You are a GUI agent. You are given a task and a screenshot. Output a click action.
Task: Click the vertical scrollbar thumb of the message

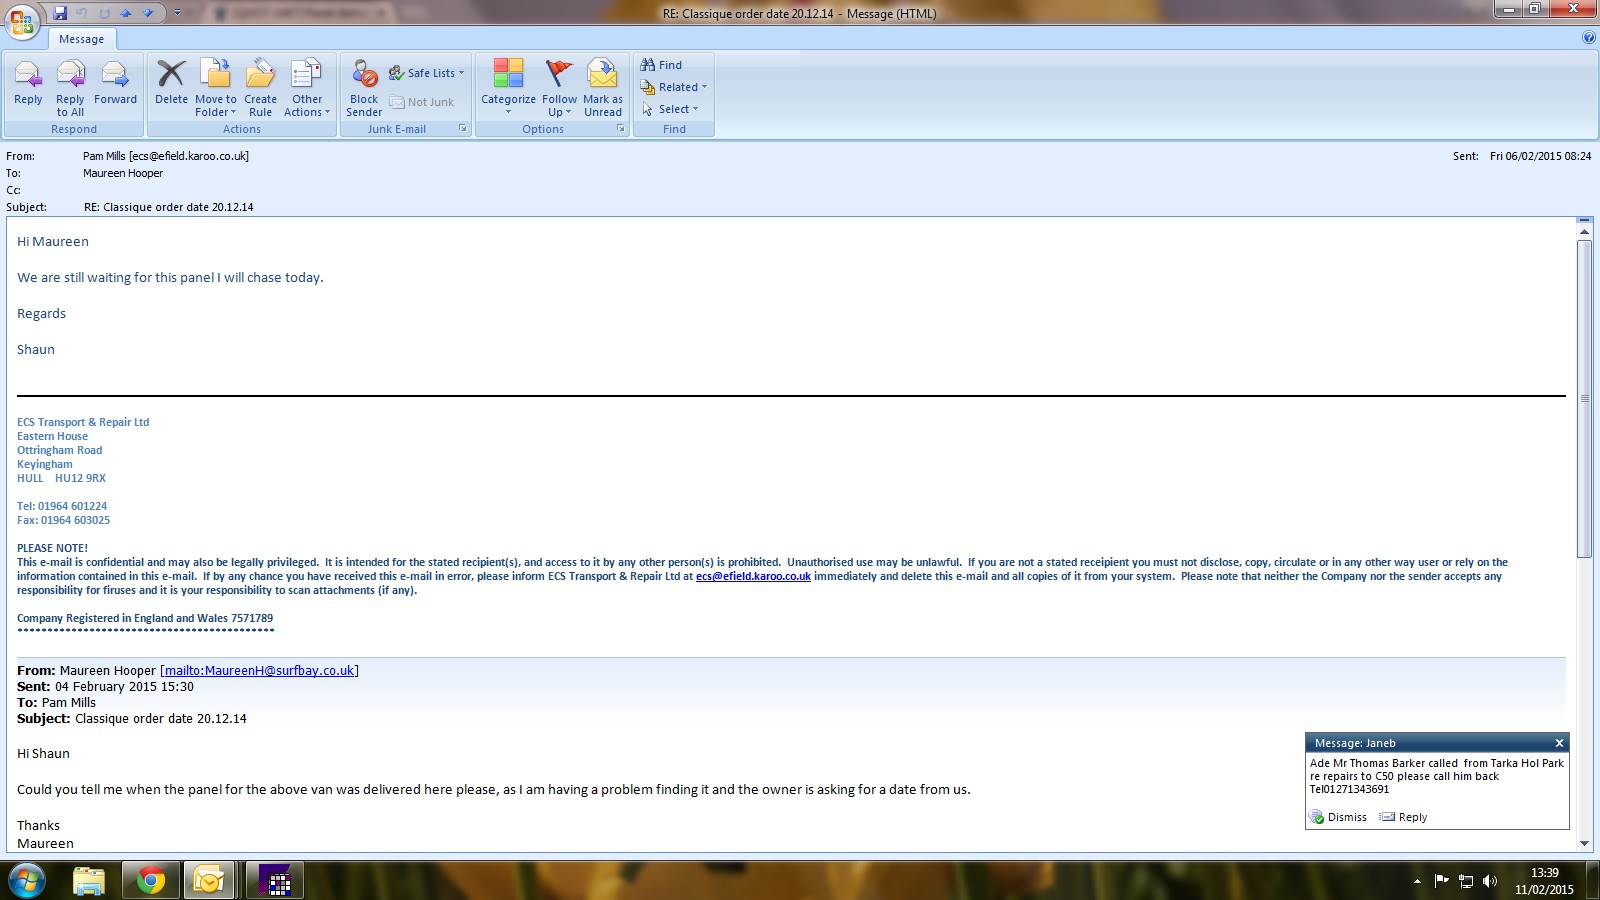1584,398
